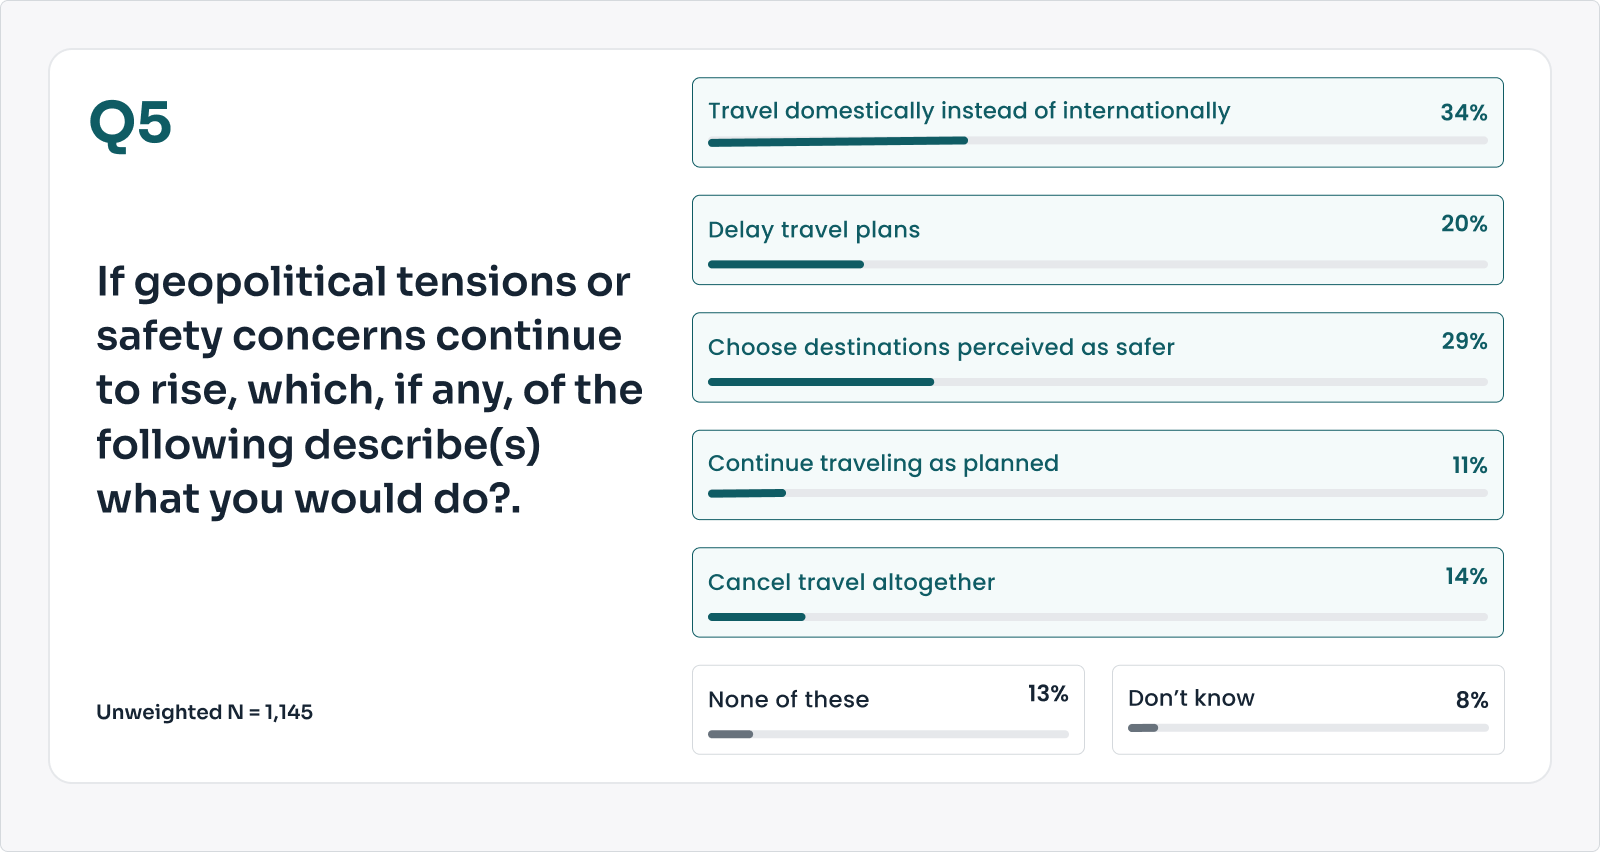
Task: Click the 'None of these' gray bar
Action: (x=888, y=734)
